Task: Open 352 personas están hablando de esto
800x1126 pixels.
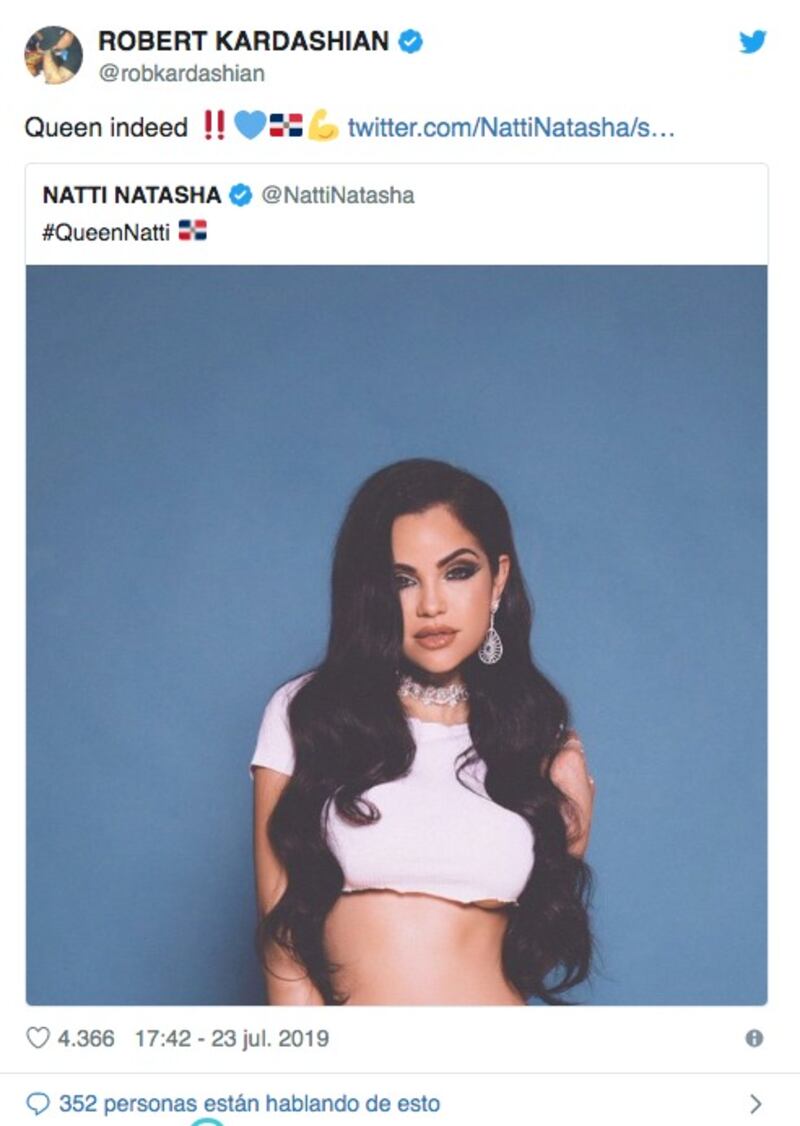Action: click(x=249, y=1104)
